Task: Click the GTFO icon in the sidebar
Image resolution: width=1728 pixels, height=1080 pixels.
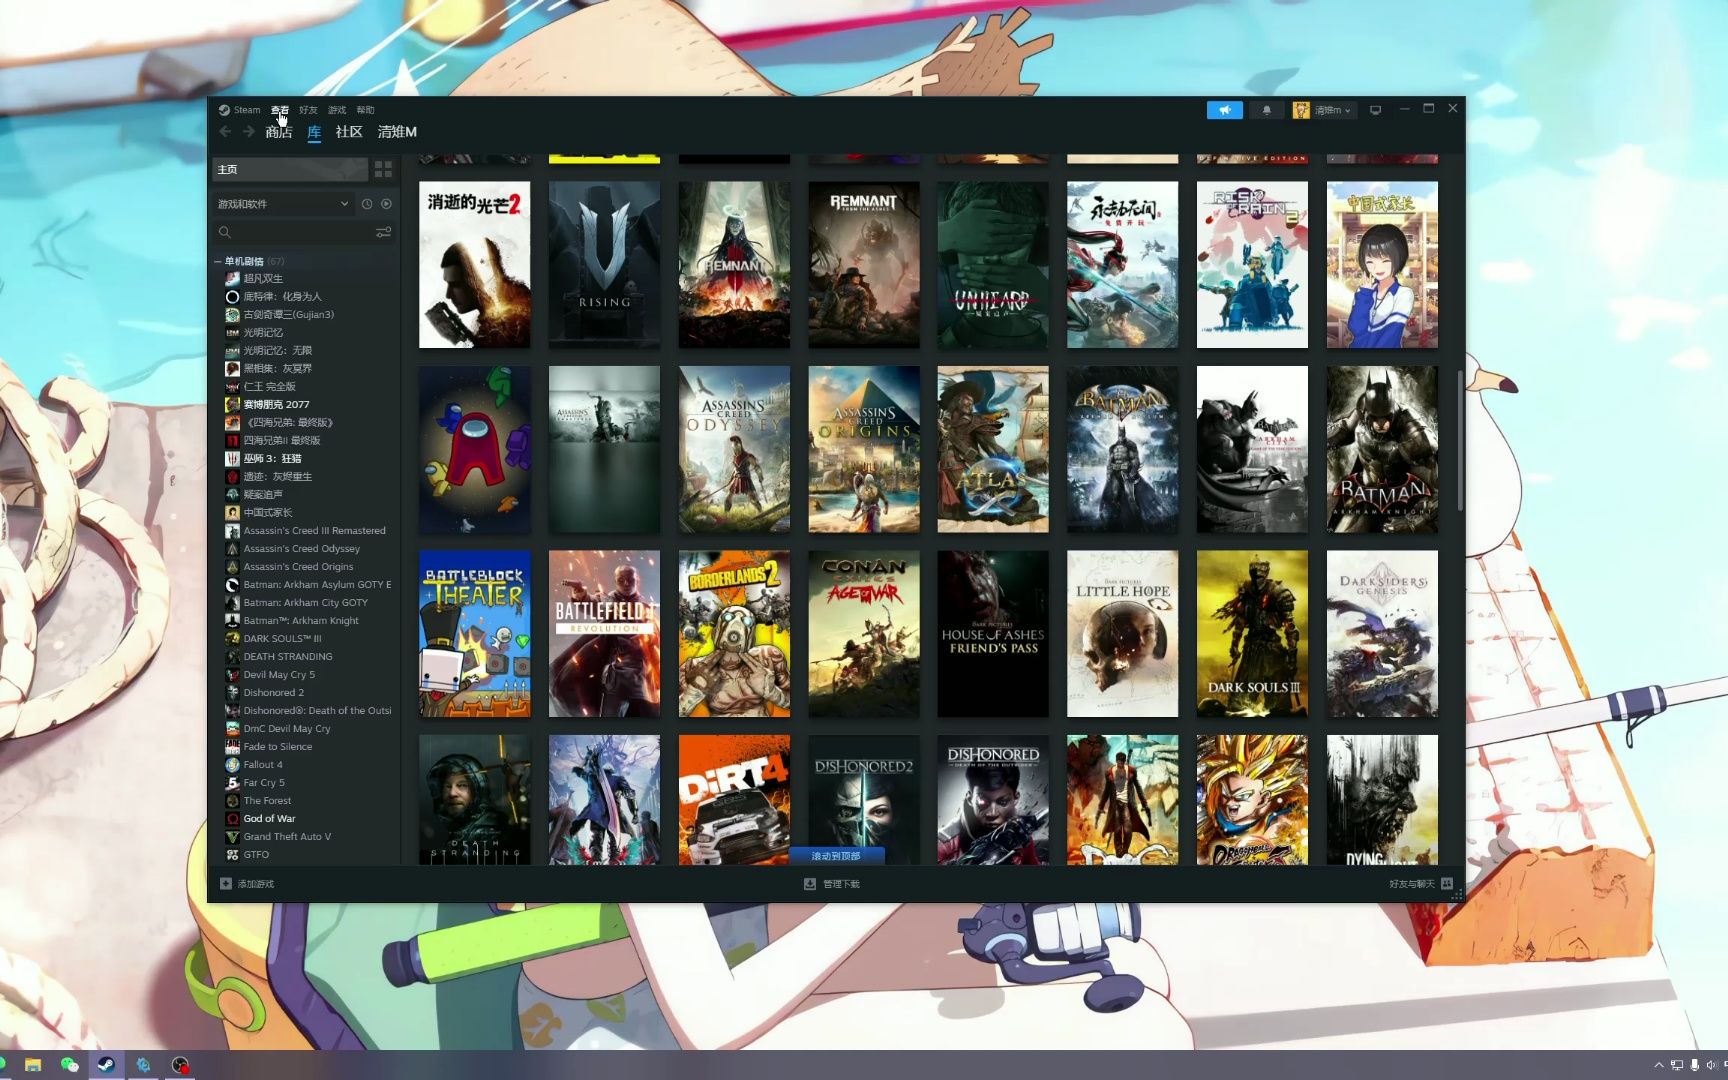Action: click(x=232, y=855)
